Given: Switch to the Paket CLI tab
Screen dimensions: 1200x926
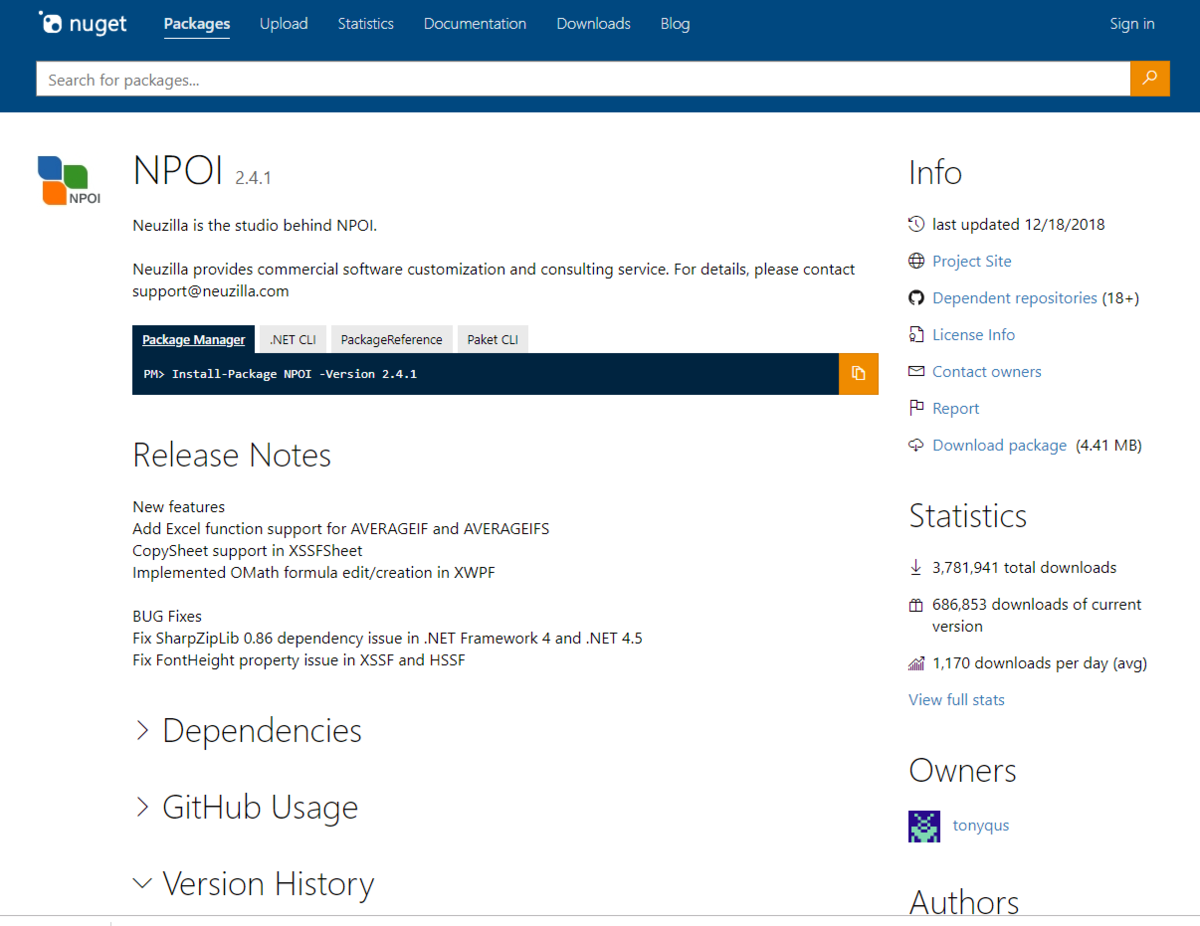Looking at the screenshot, I should point(493,340).
